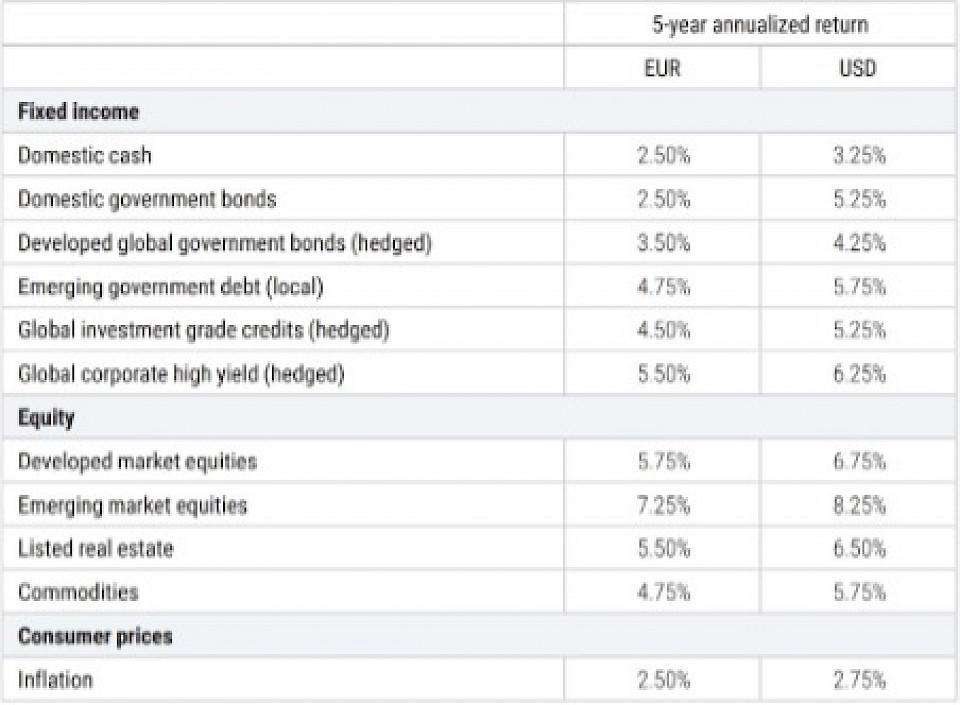Select Global corporate high yield USD 6.25%
The width and height of the screenshot is (960, 705).
click(859, 374)
